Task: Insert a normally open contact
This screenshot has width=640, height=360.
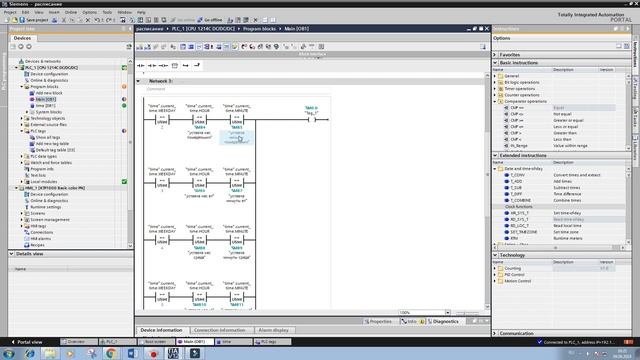Action: (141, 65)
